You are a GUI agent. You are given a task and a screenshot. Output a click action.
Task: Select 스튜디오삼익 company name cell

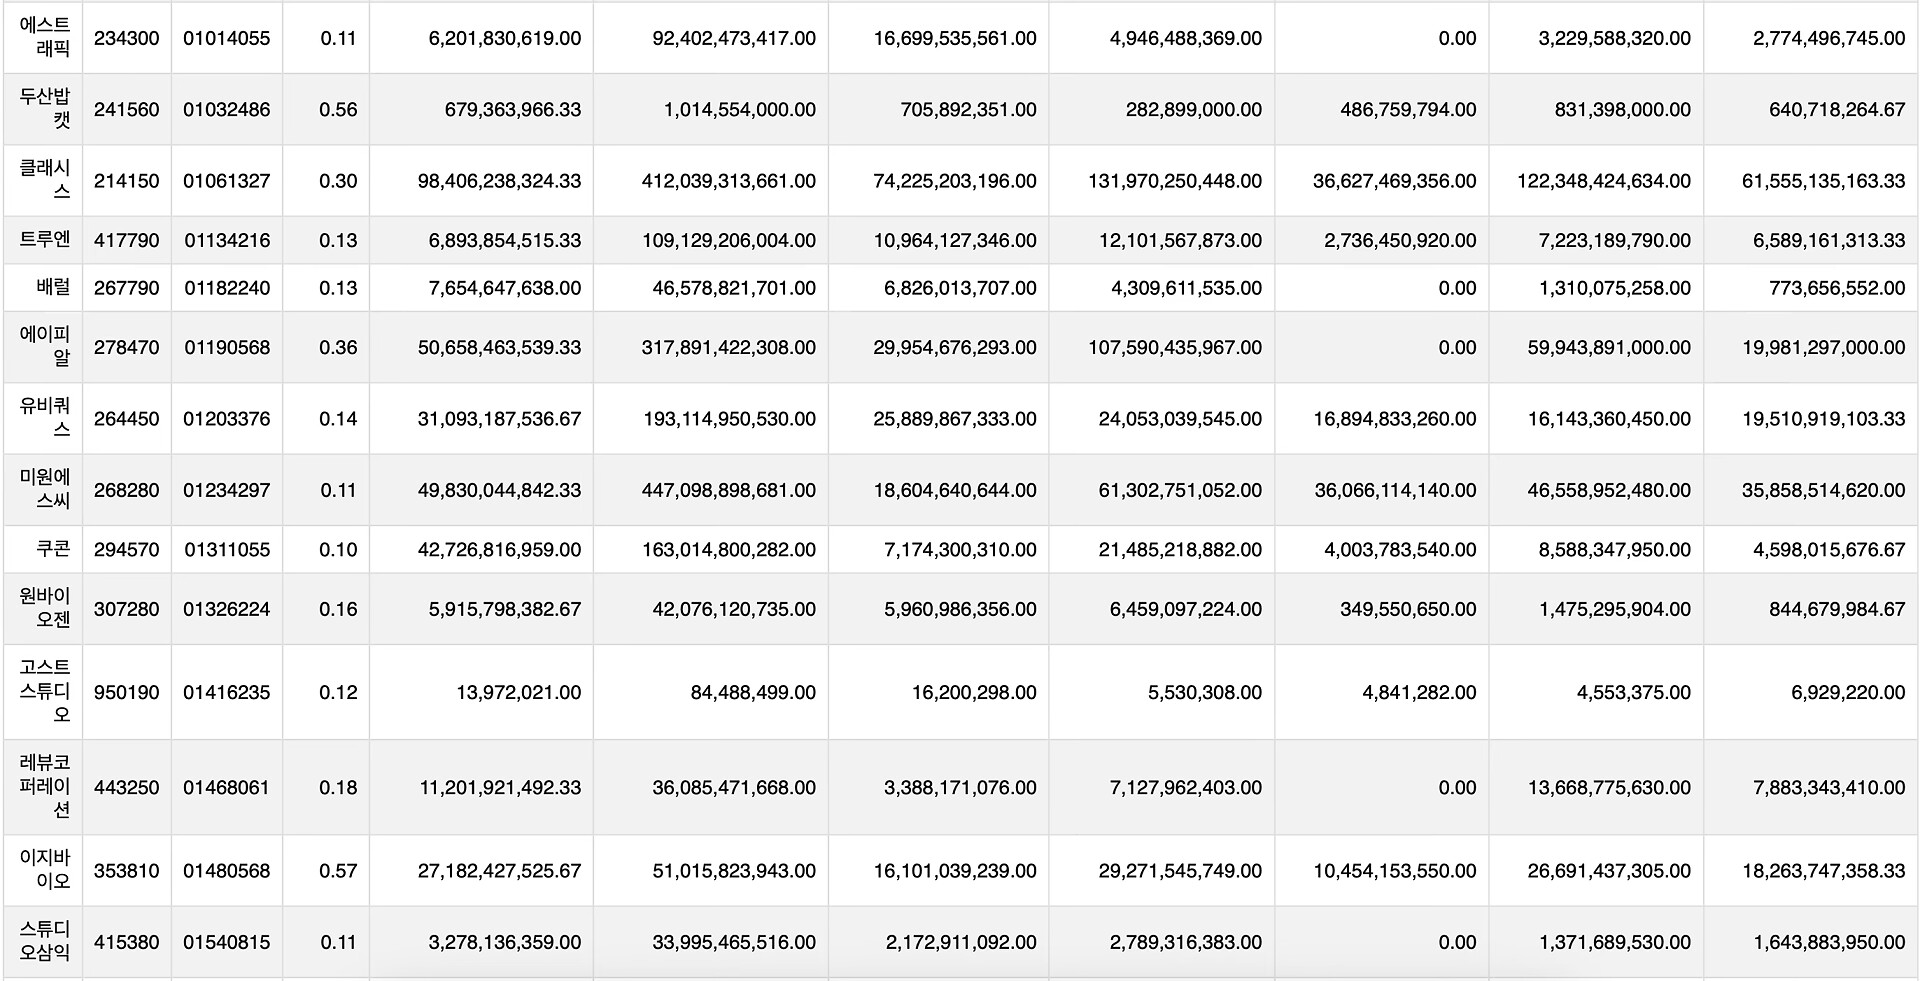(45, 942)
